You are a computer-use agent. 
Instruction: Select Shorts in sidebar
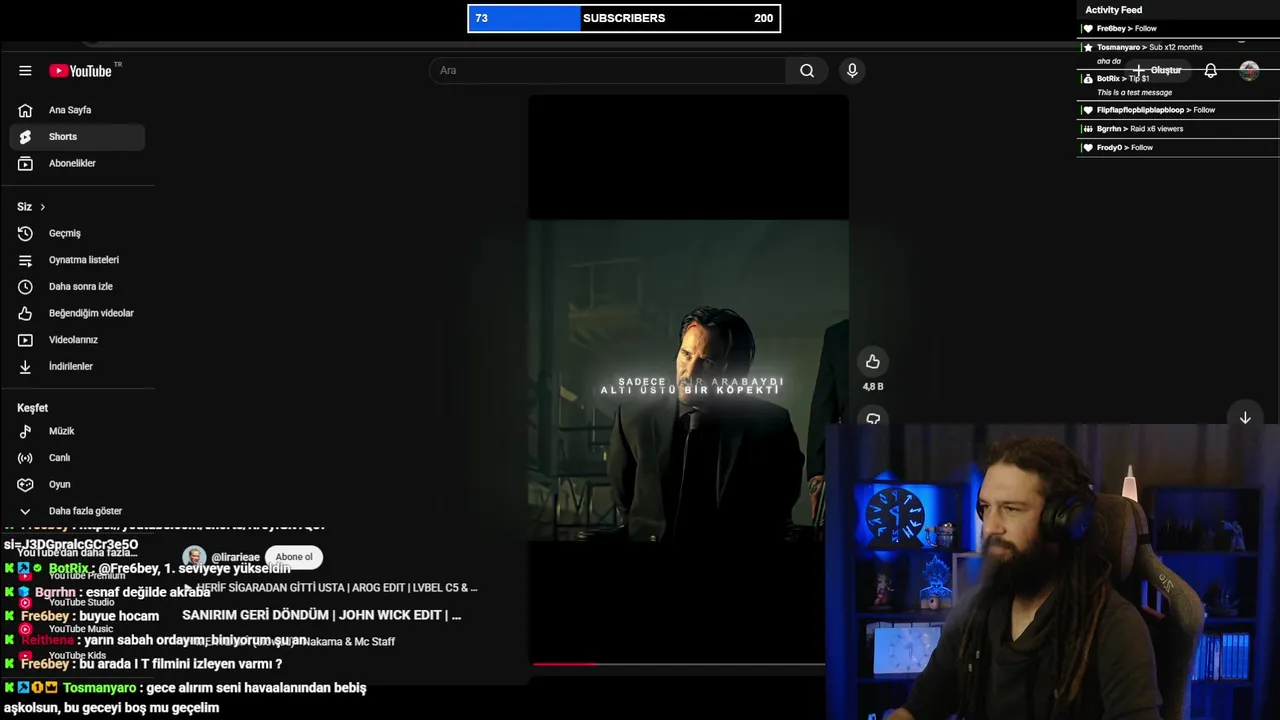click(78, 137)
